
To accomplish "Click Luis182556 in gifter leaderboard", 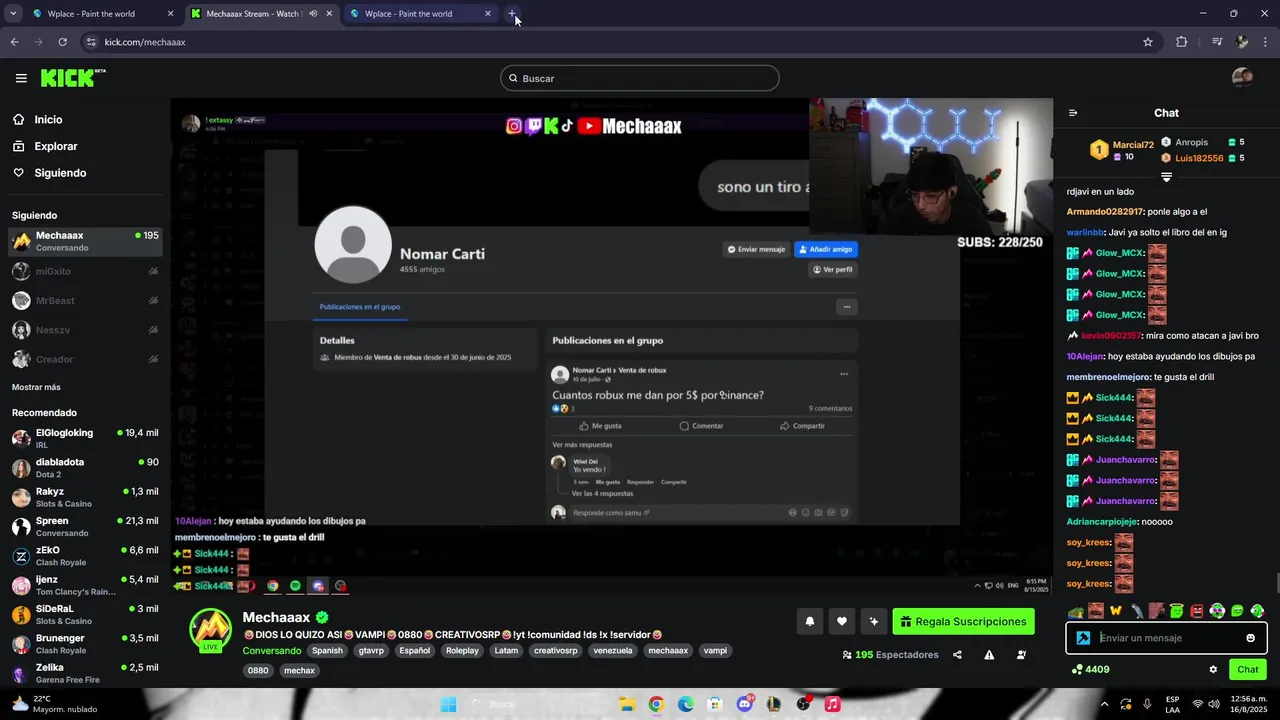I will (x=1199, y=158).
